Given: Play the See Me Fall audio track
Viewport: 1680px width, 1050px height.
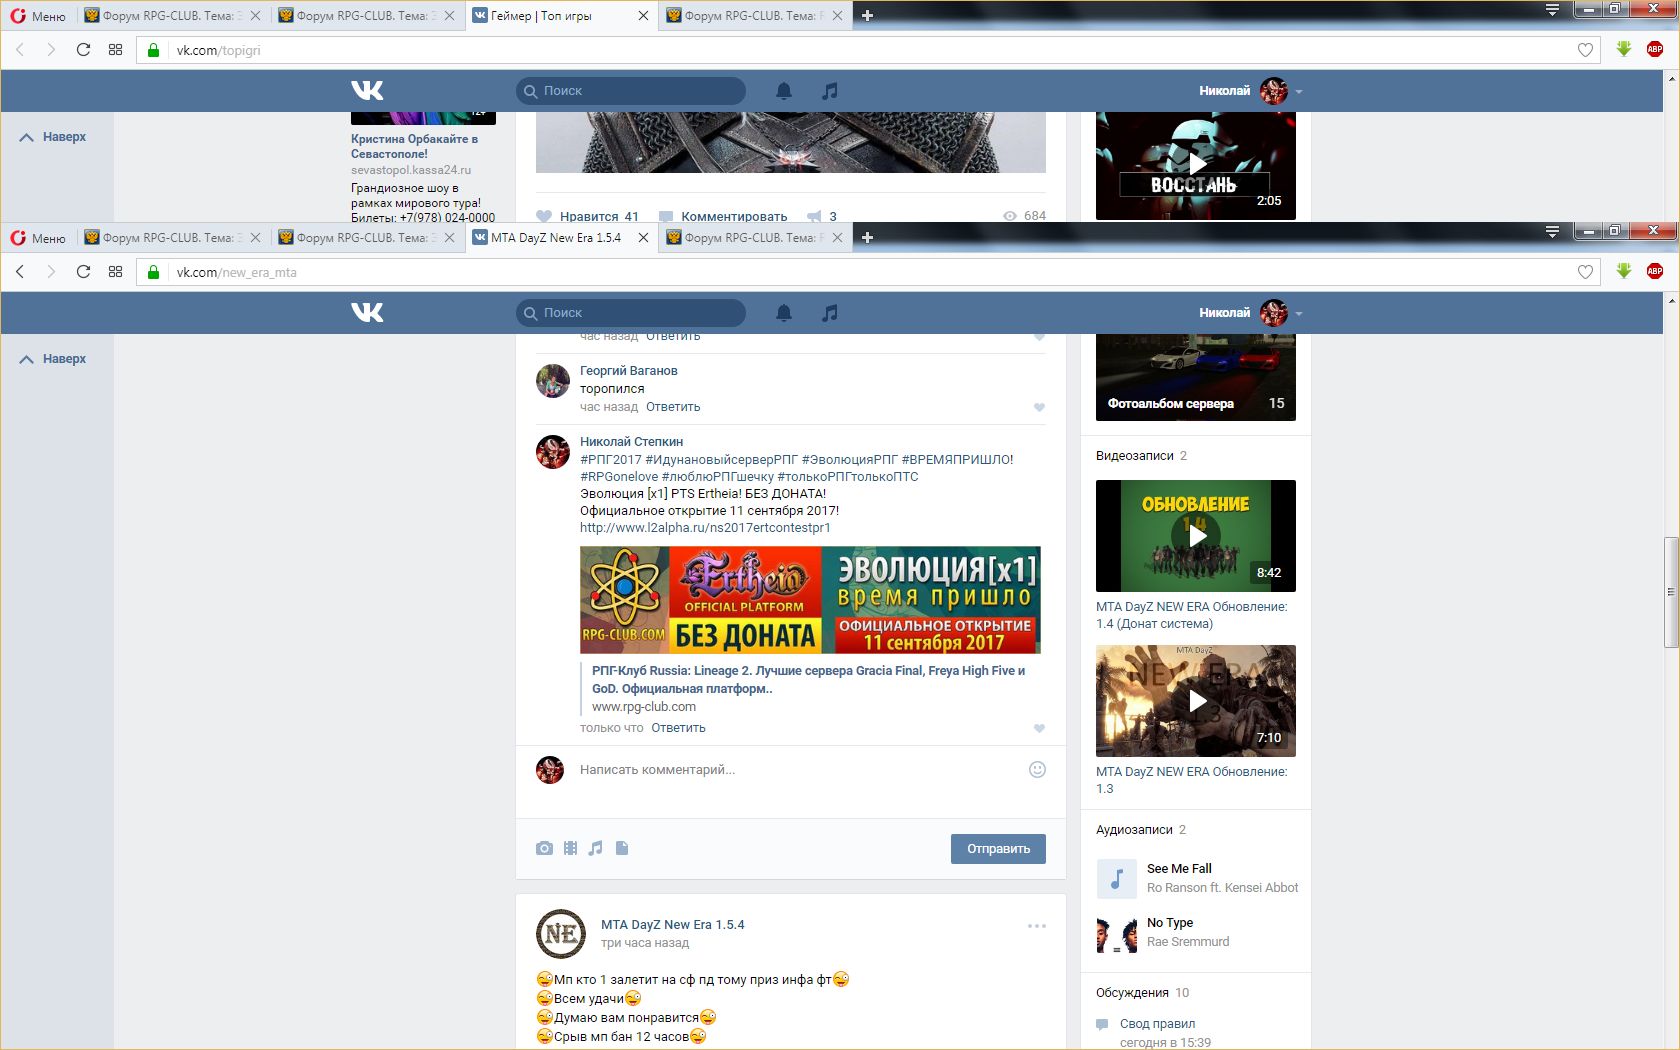Looking at the screenshot, I should pos(1117,879).
